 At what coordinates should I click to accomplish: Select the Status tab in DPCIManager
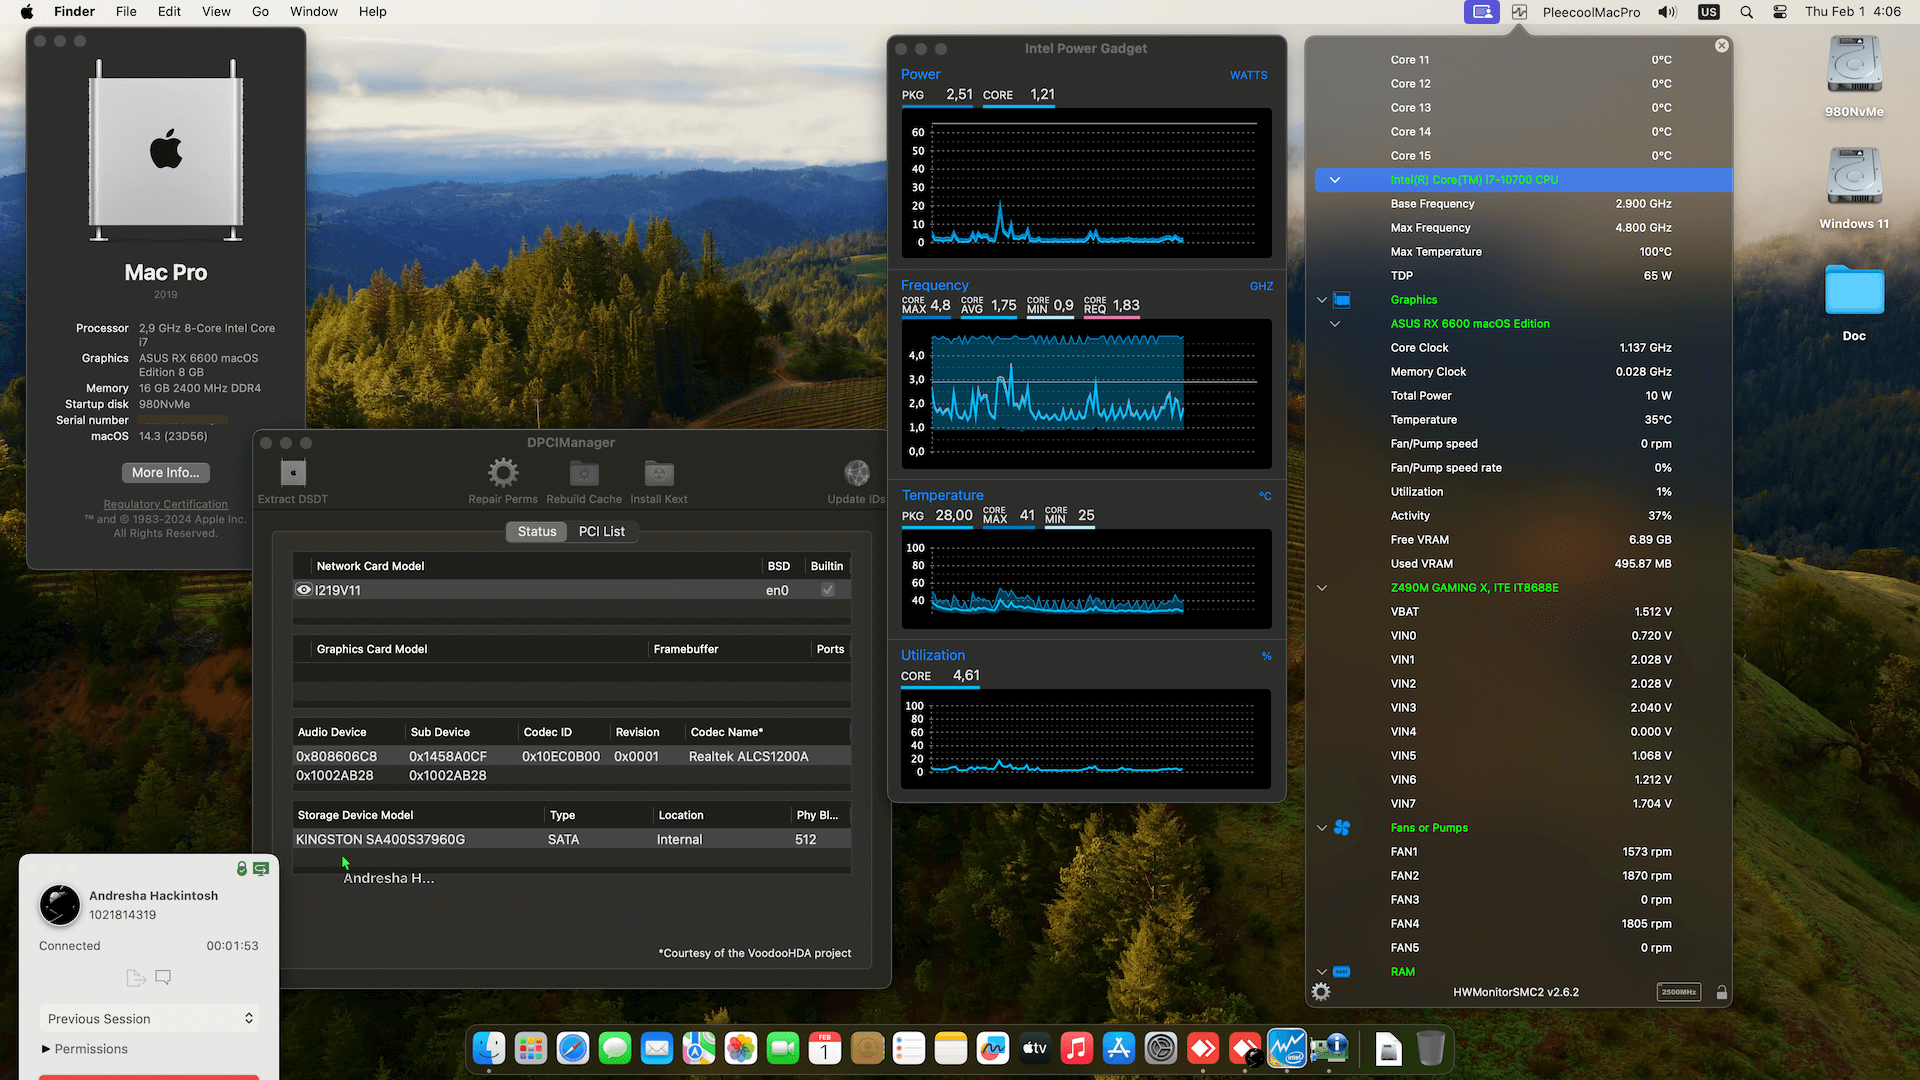point(537,531)
